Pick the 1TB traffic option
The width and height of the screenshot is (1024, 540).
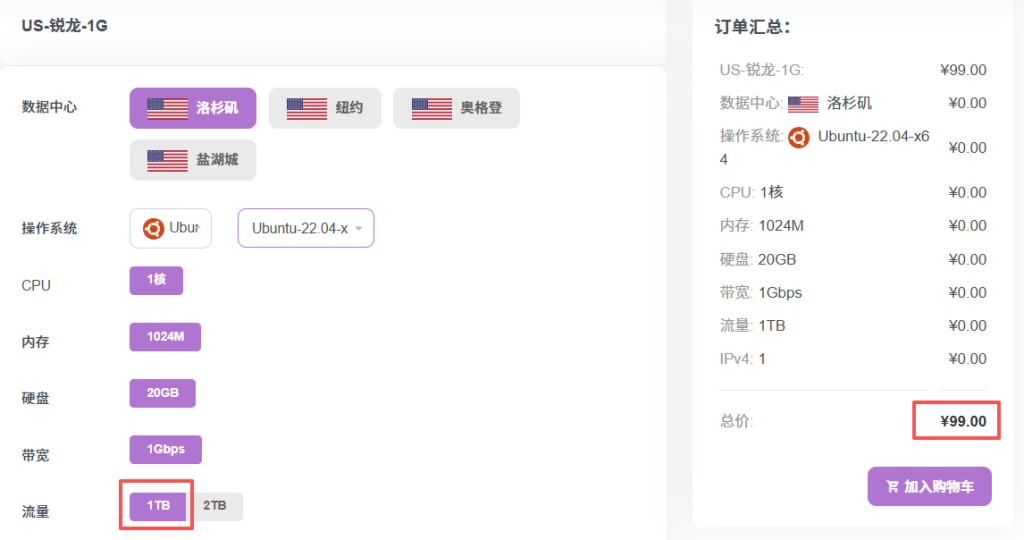(158, 506)
